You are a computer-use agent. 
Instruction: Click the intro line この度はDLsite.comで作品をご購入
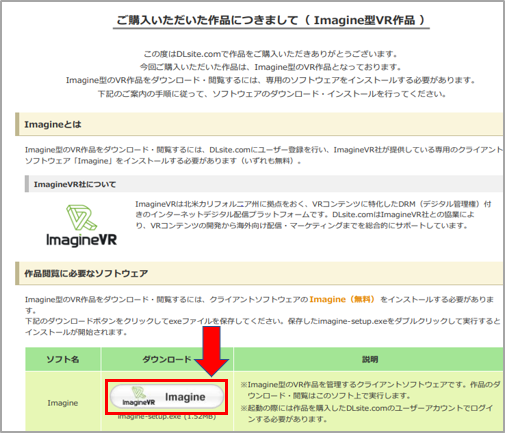point(271,54)
